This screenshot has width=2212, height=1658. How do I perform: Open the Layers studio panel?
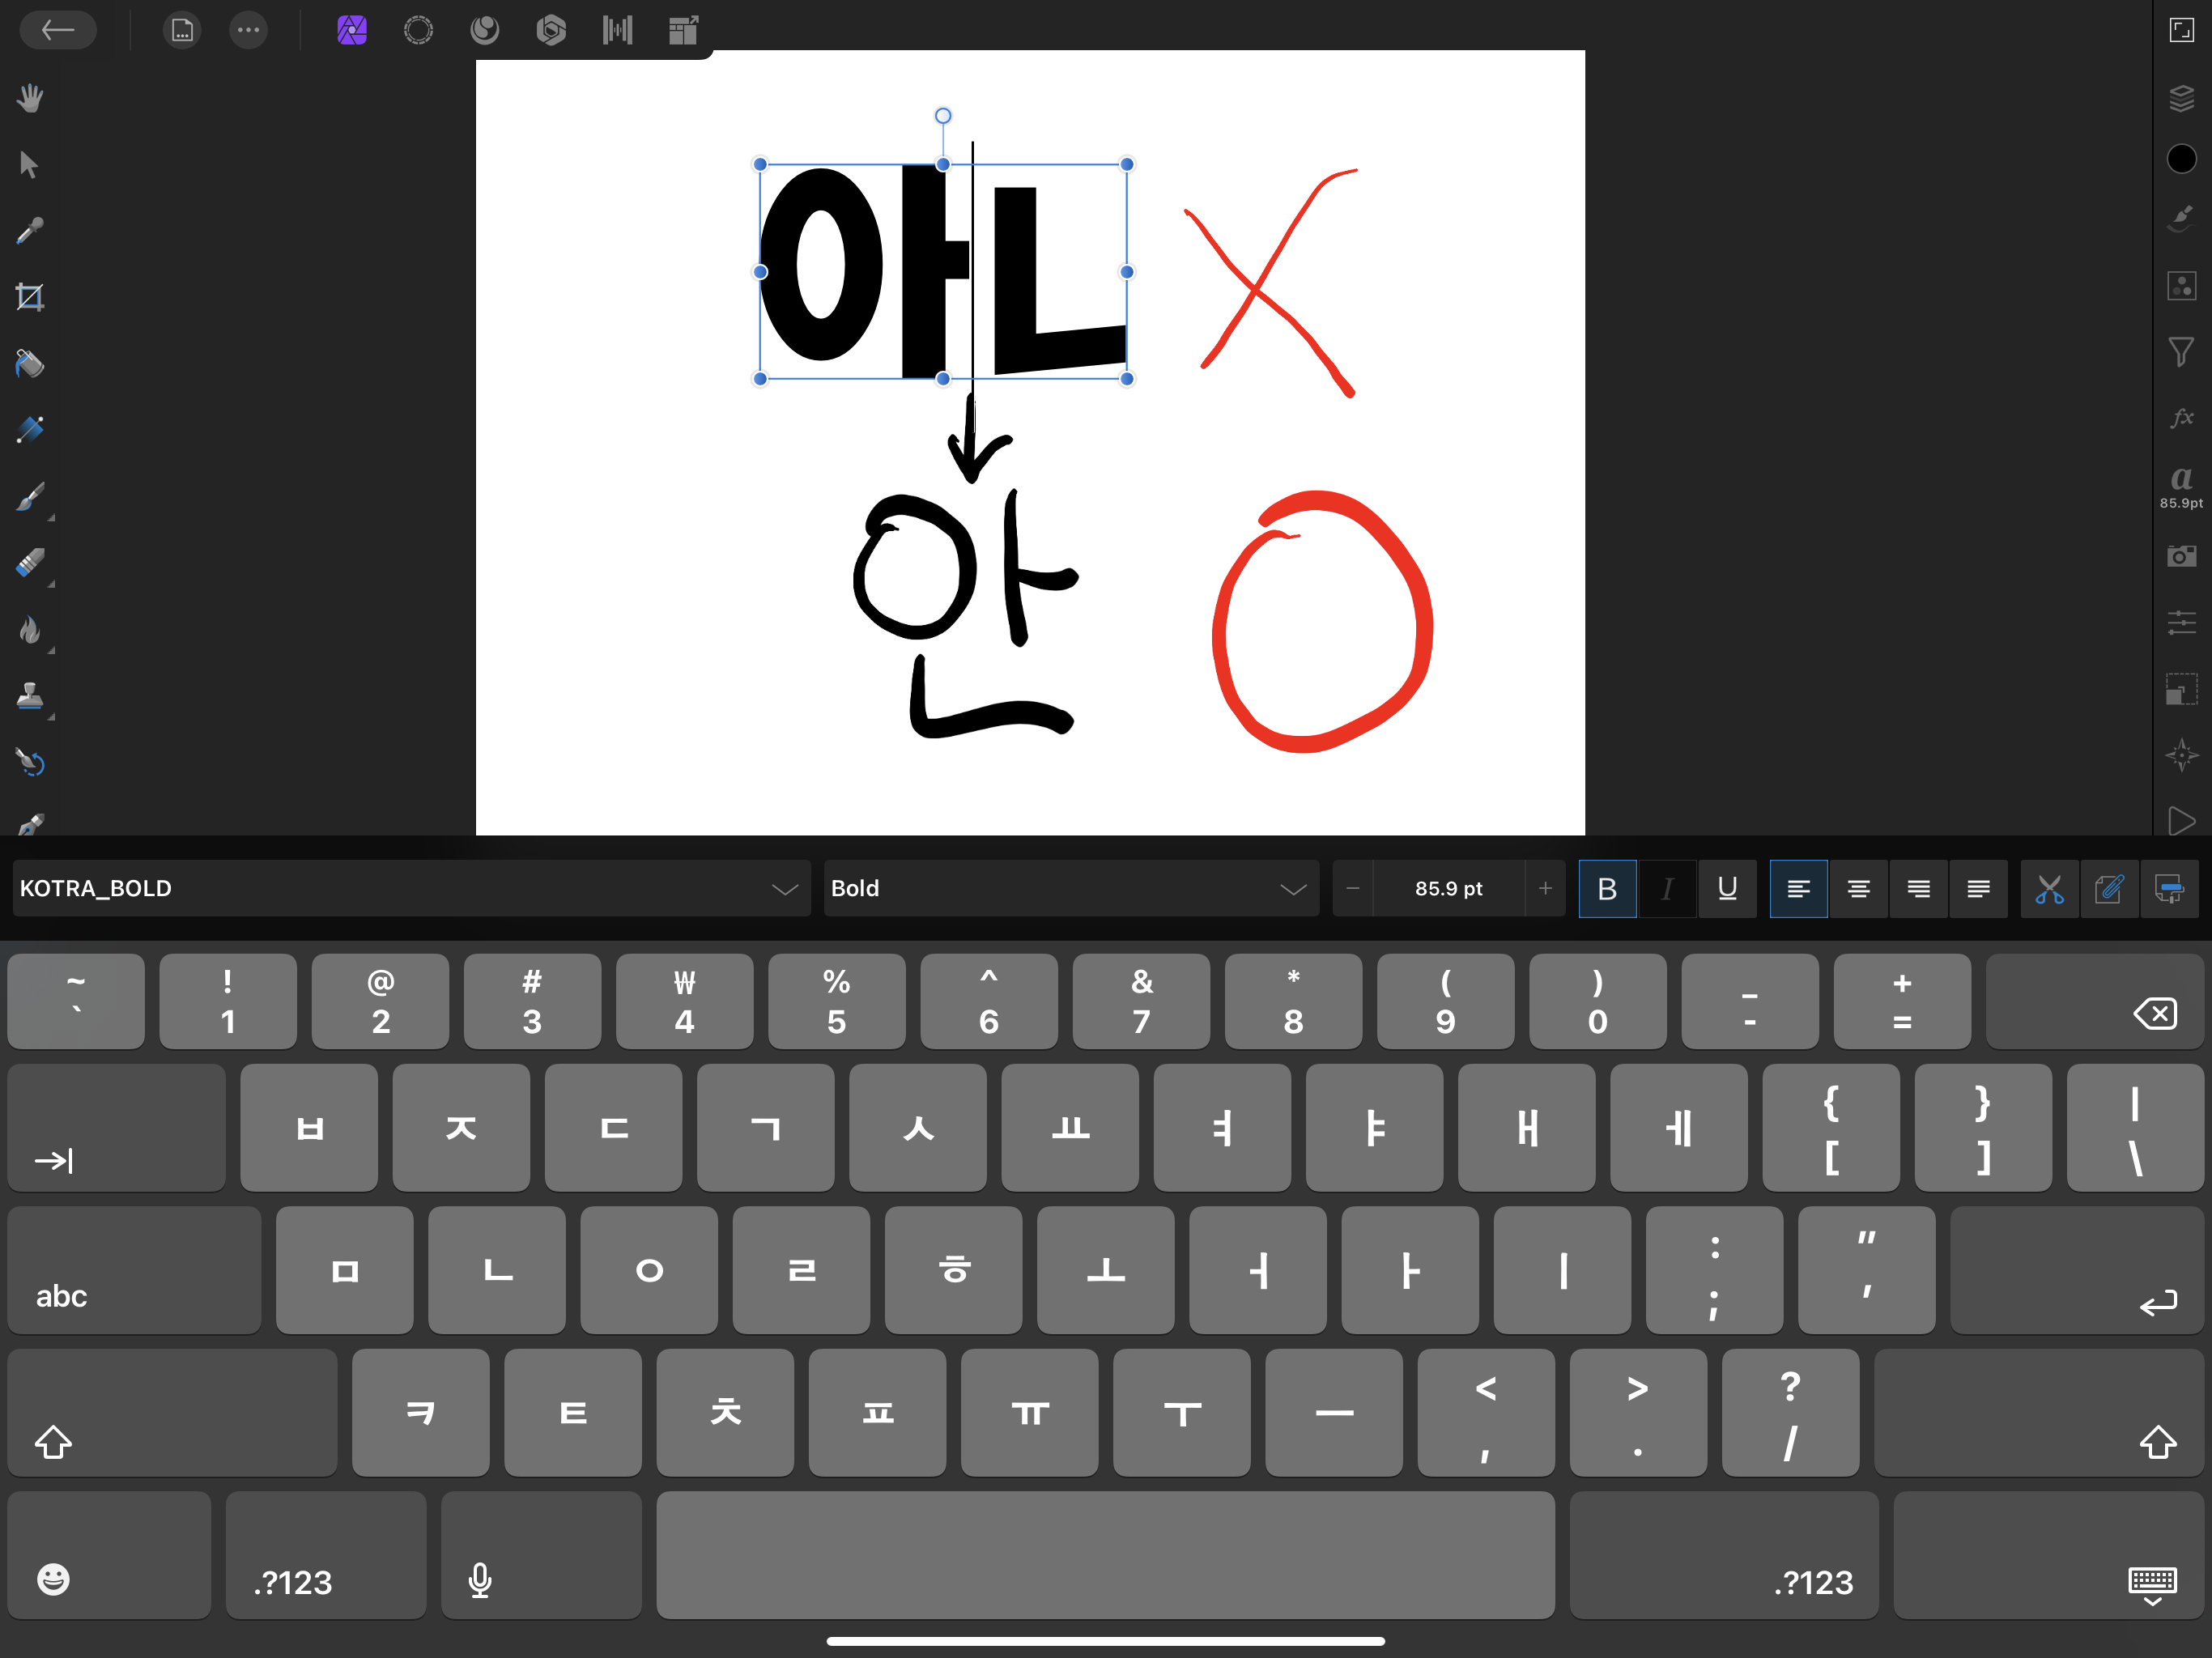pos(2181,98)
